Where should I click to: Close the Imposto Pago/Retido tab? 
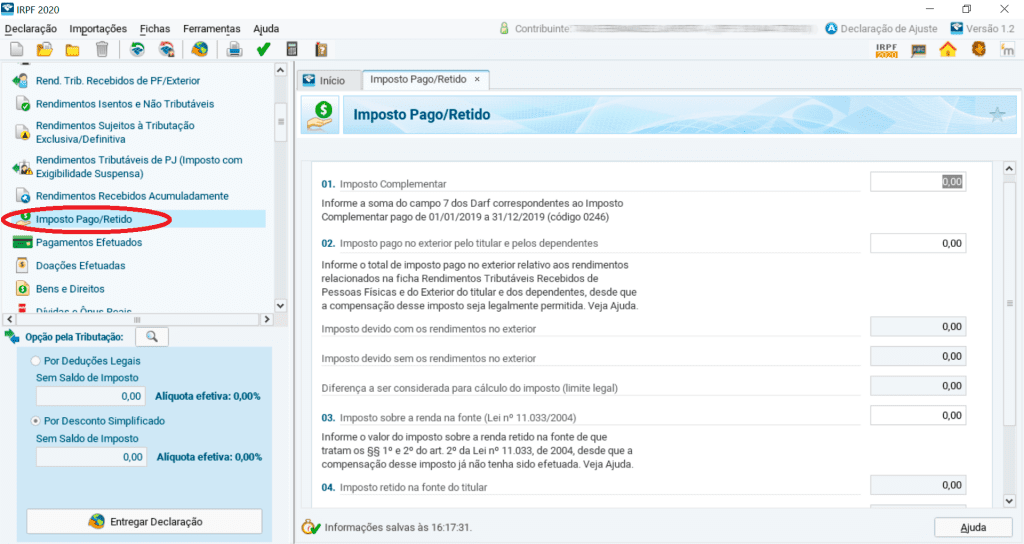(x=477, y=79)
